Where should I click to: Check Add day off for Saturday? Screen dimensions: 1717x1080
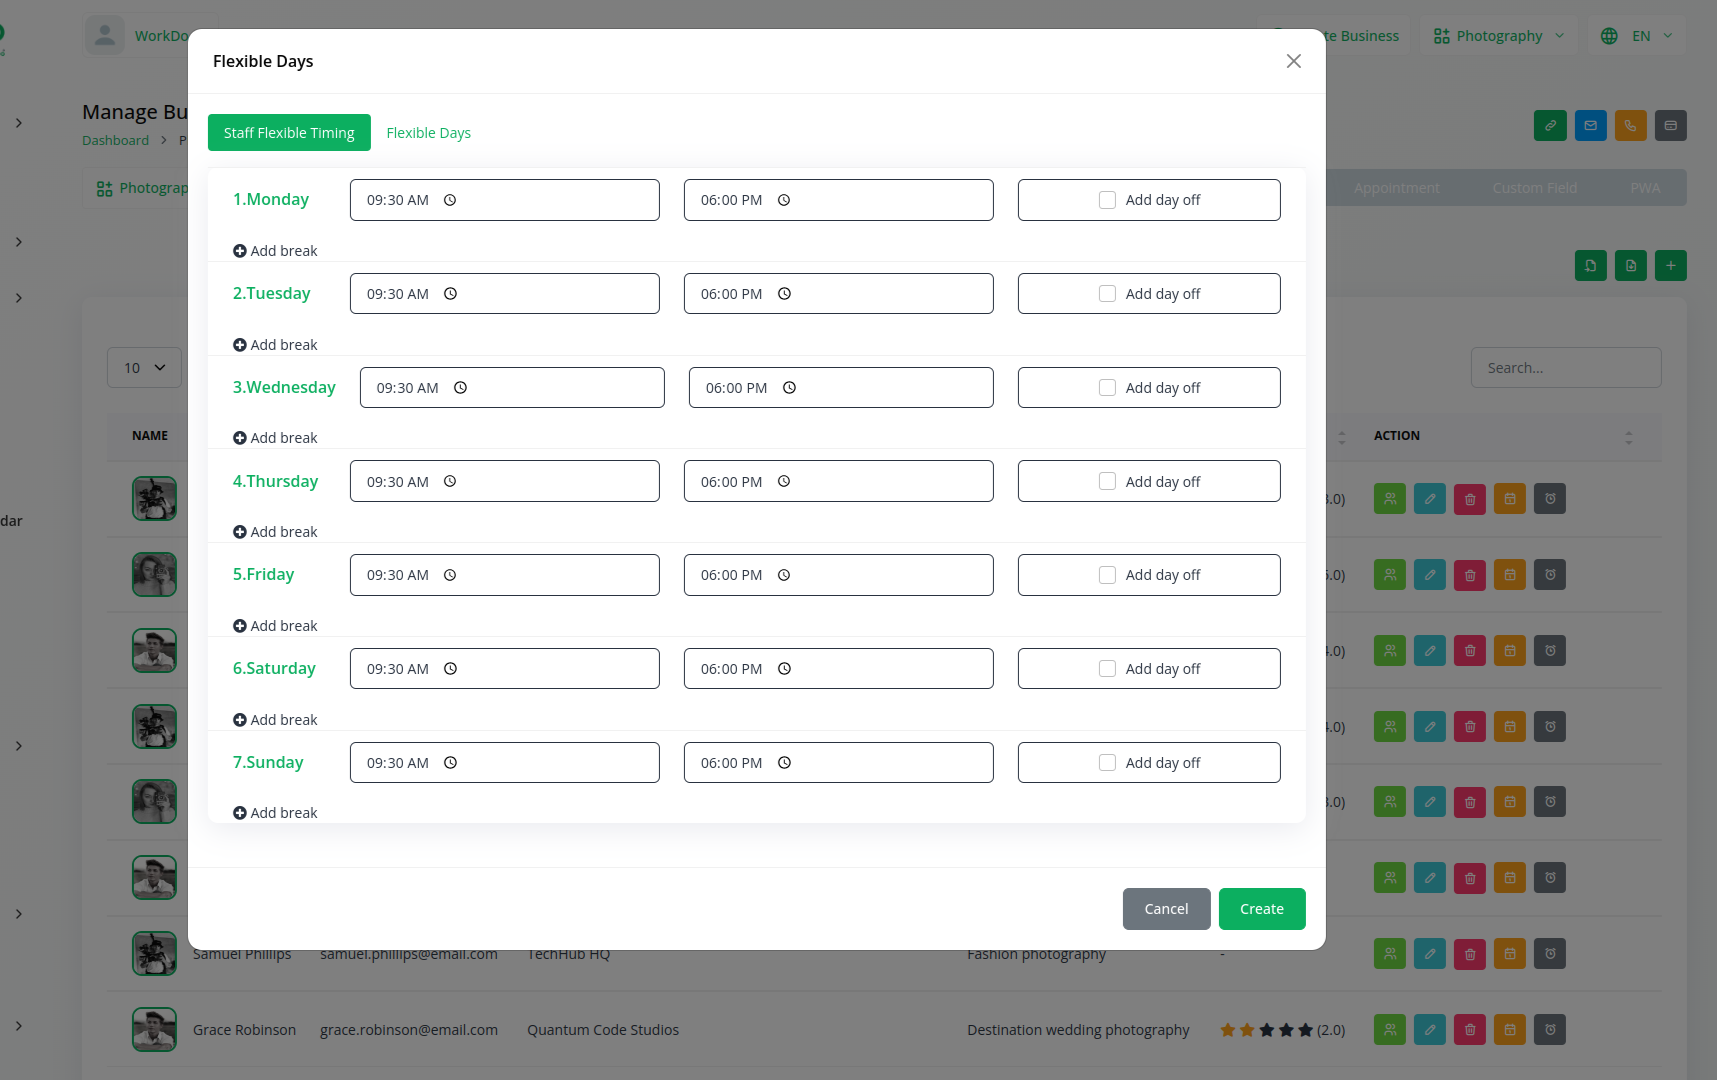[x=1107, y=669]
